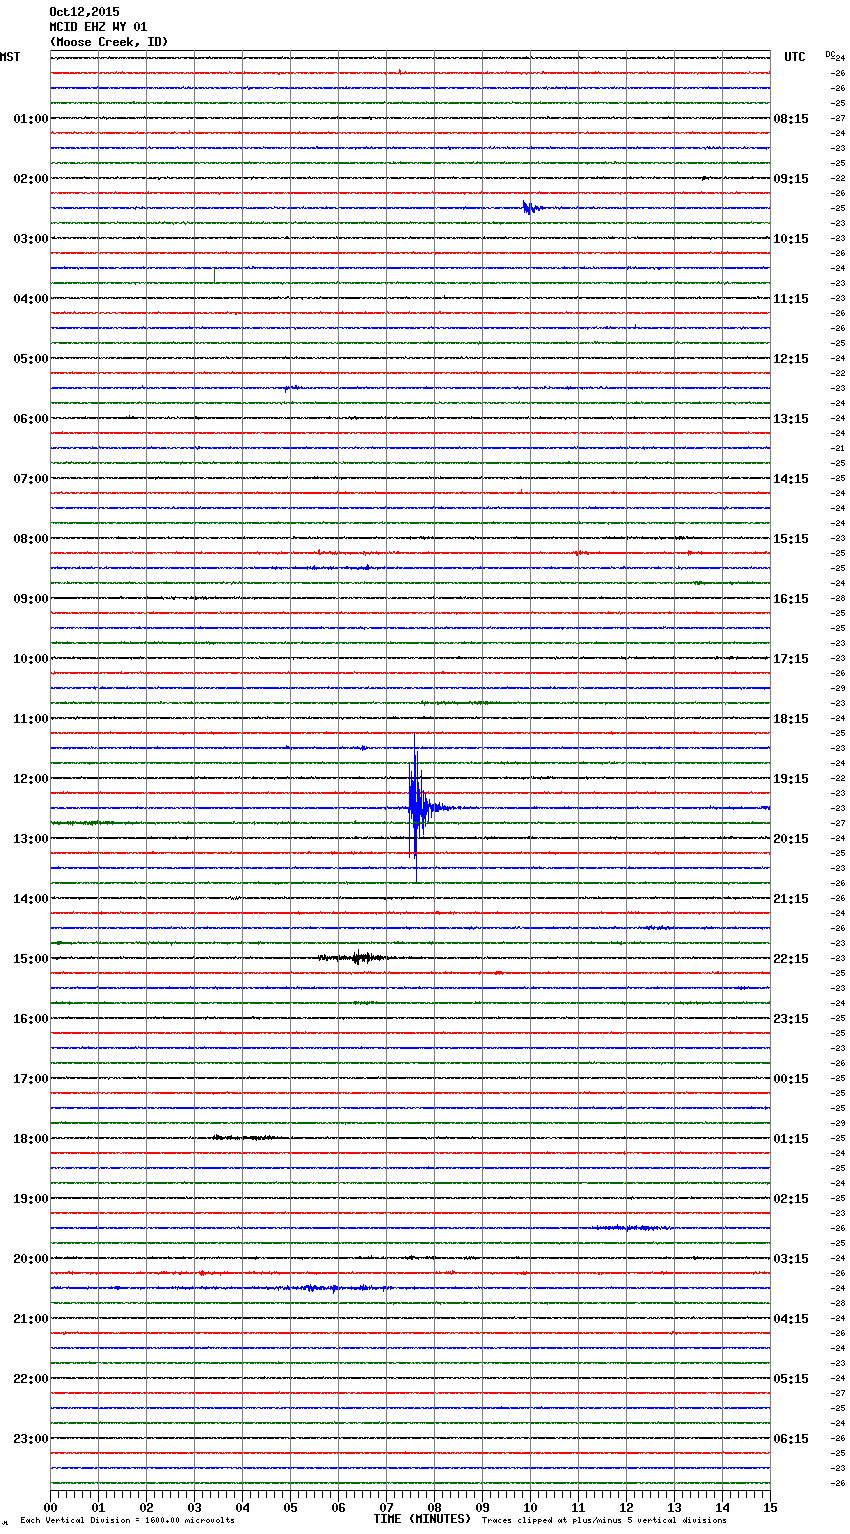
Task: Select the 21:00 MST row label
Action: 30,1318
